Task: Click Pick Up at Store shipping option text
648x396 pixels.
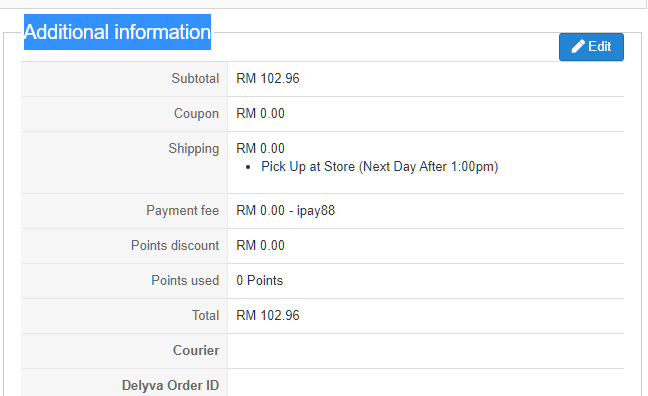Action: pos(380,167)
